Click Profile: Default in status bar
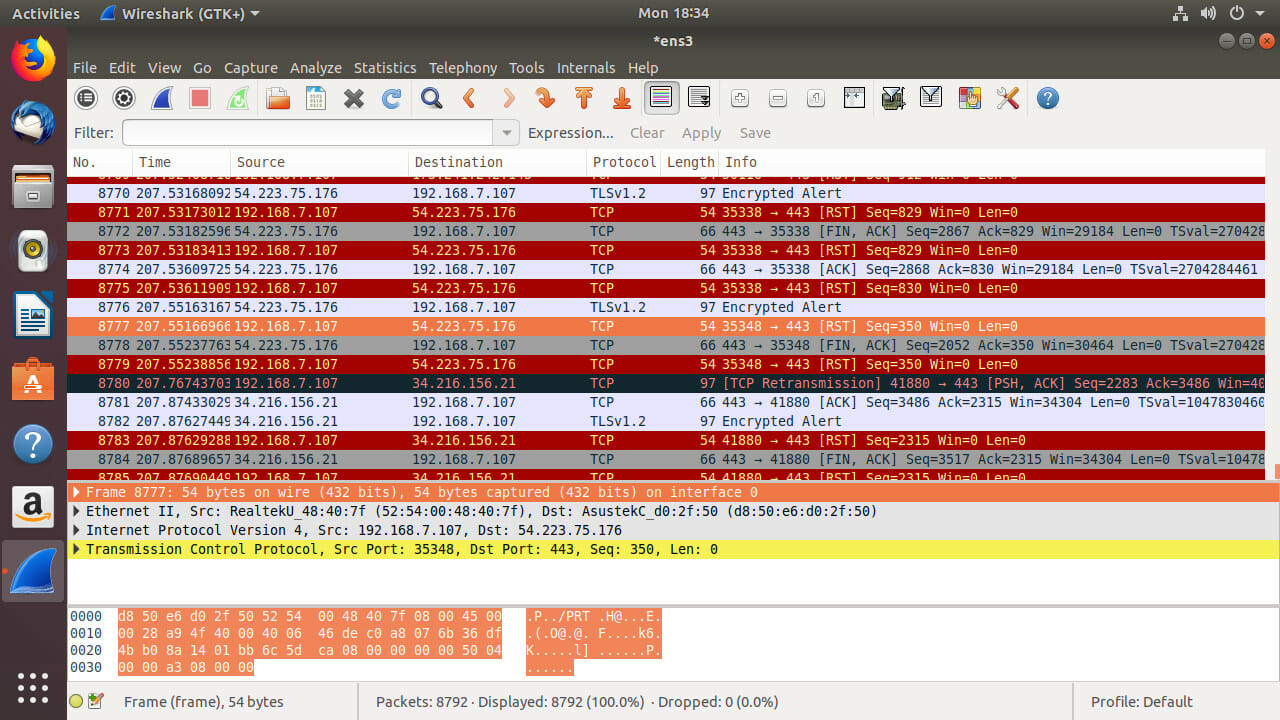 [x=1141, y=702]
